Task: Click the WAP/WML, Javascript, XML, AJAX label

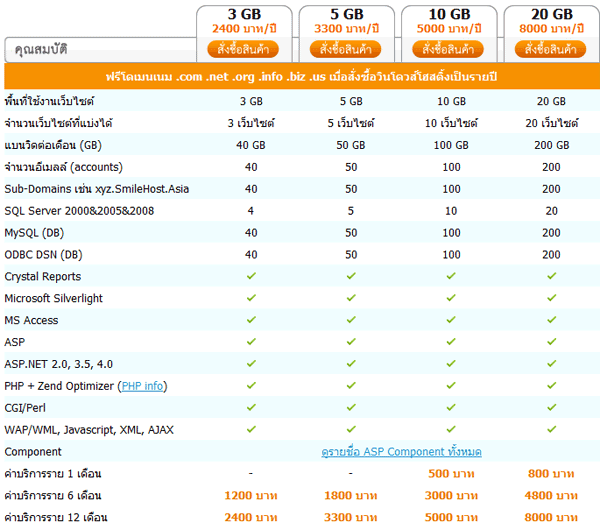Action: click(x=89, y=430)
